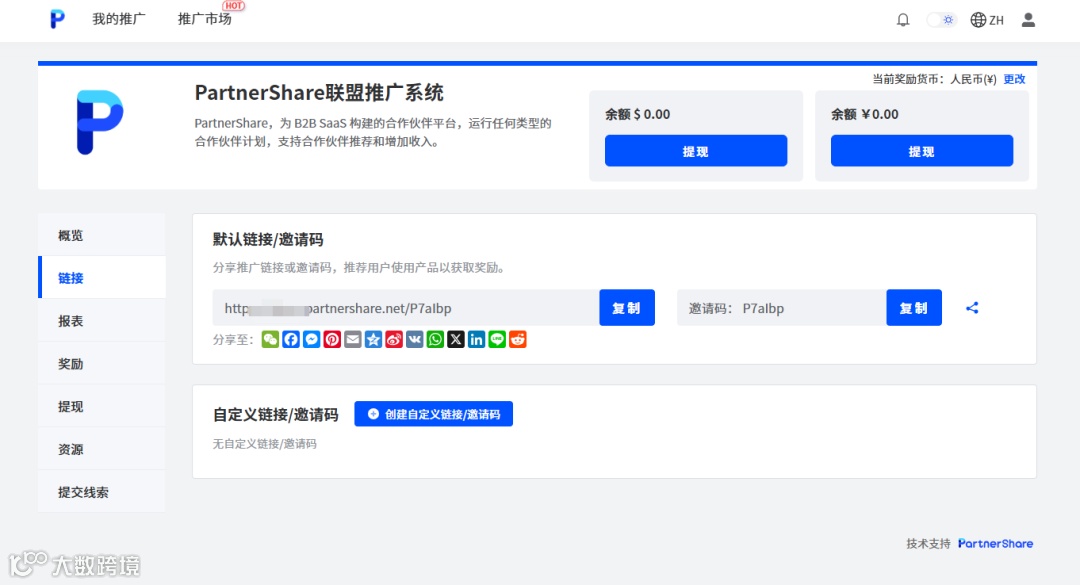Viewport: 1080px width, 585px height.
Task: Click 提现 under the ¥ 0.00 balance
Action: pyautogui.click(x=922, y=151)
